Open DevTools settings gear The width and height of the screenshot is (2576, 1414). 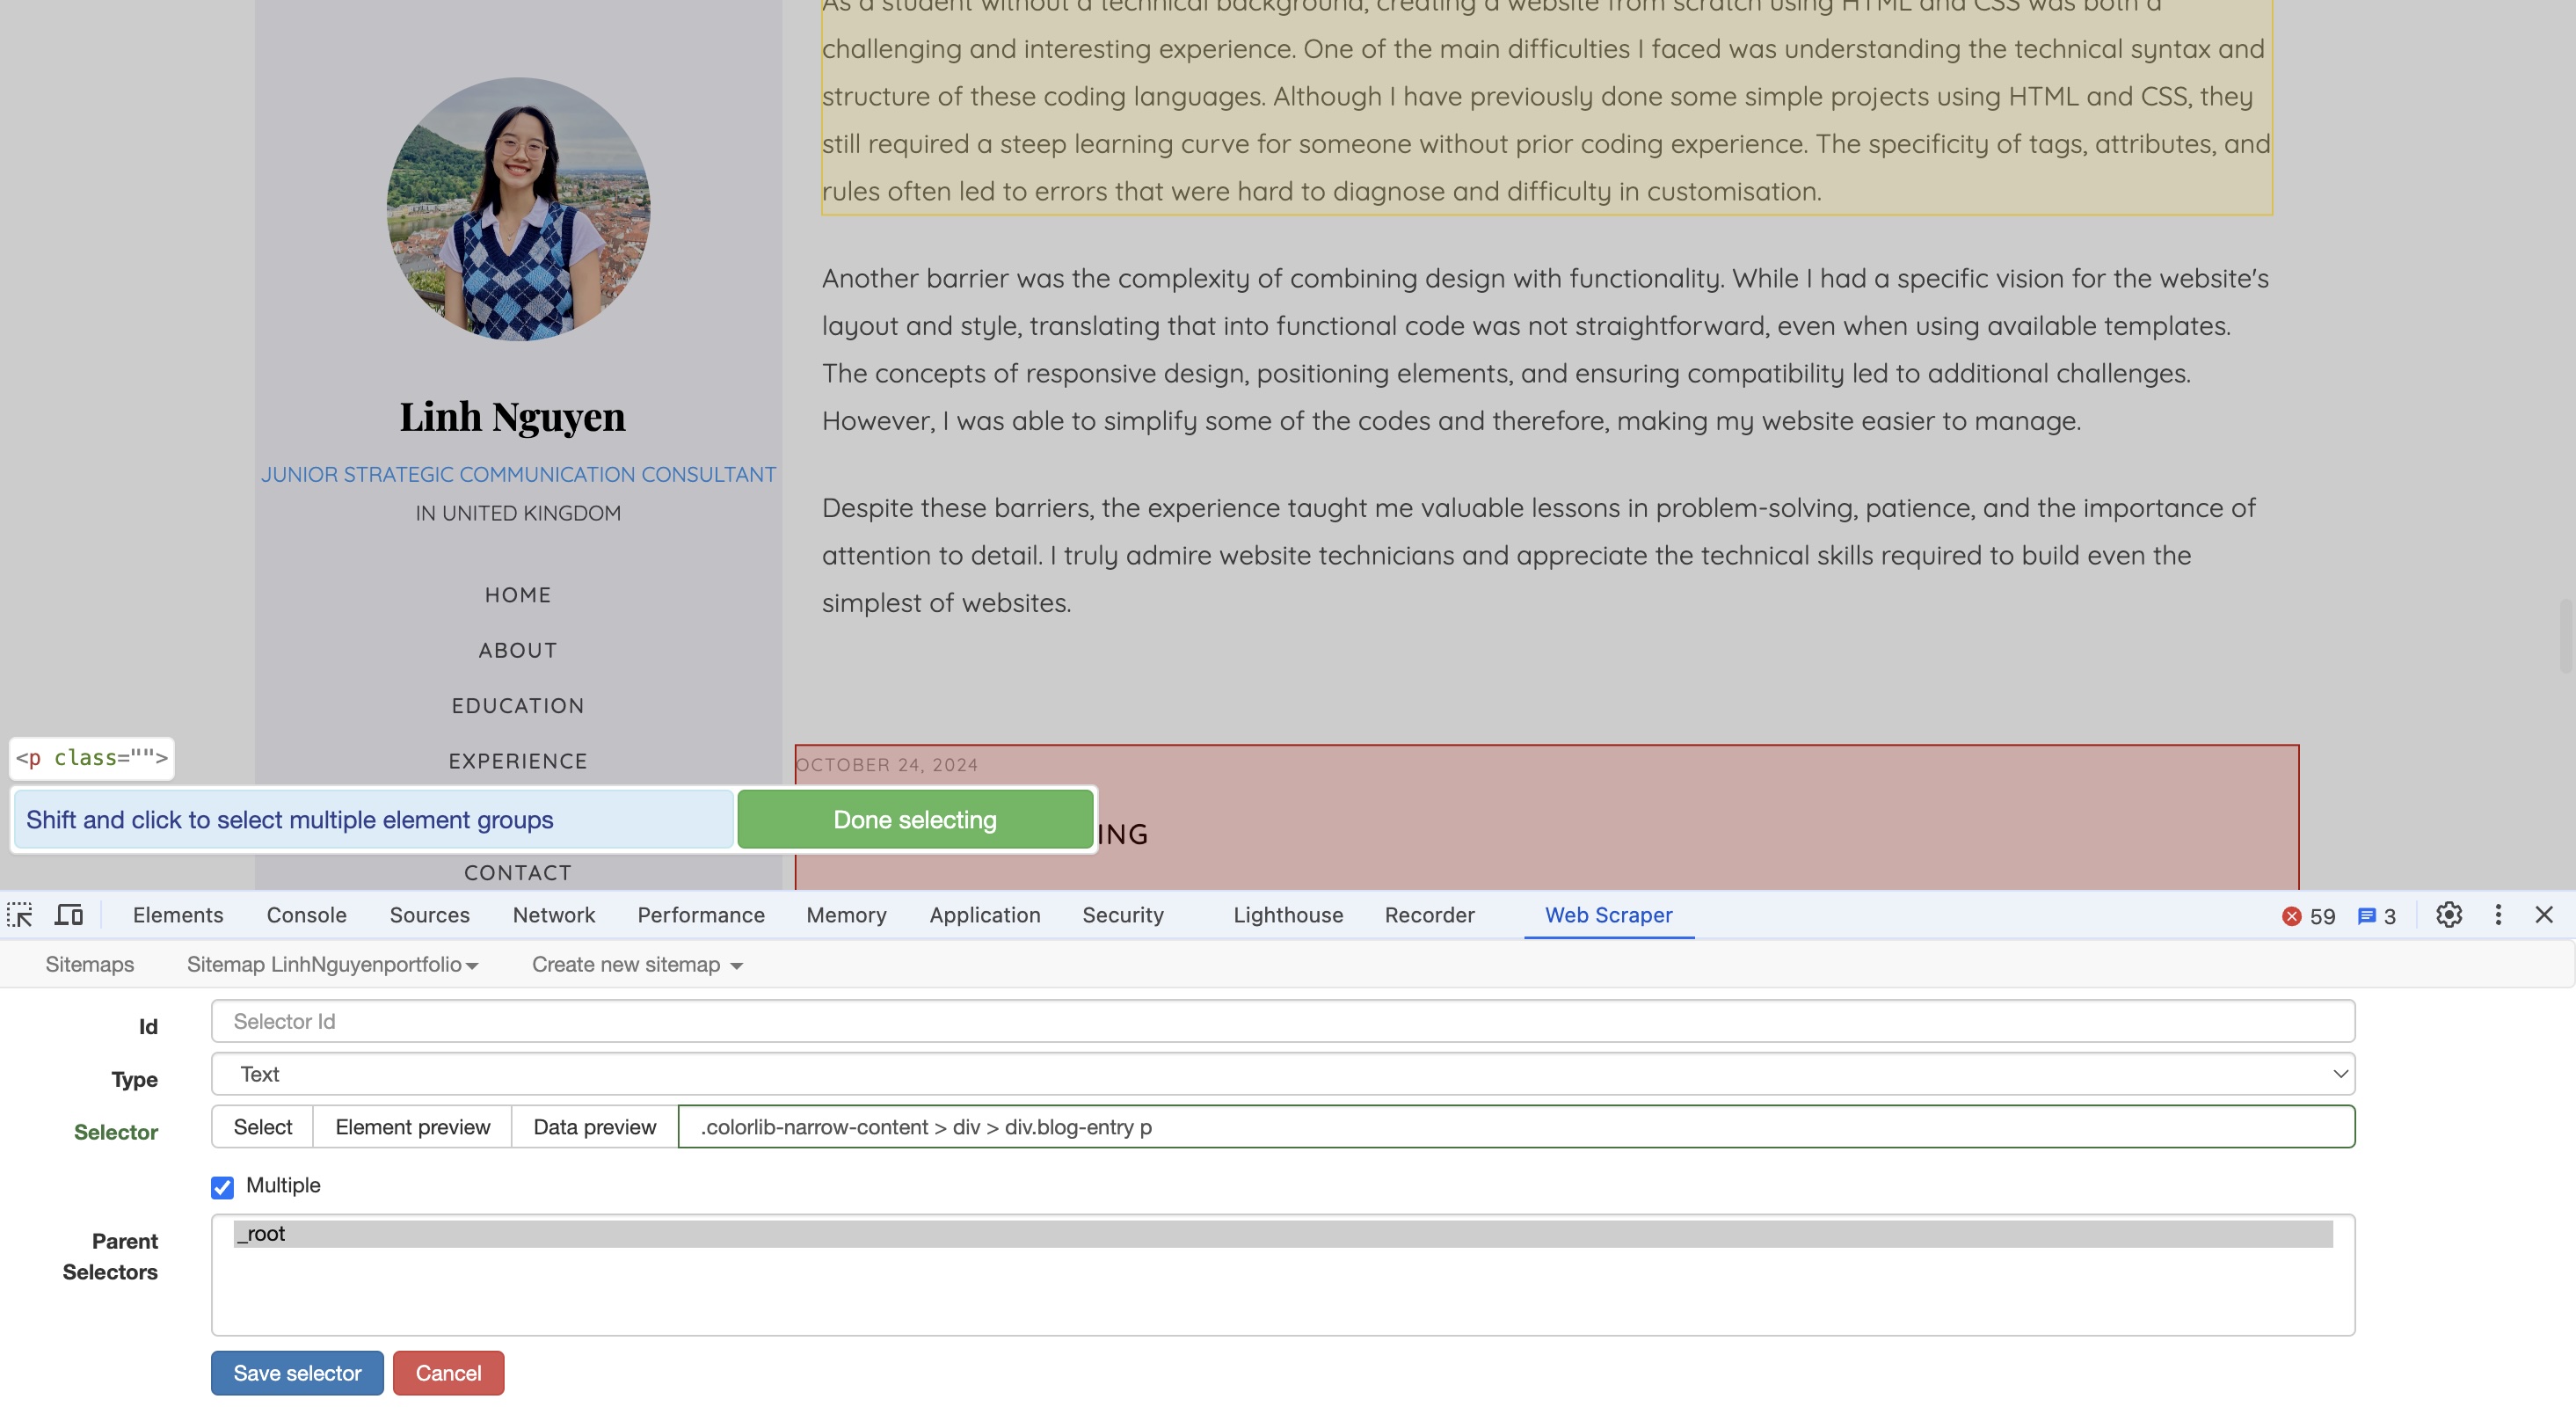click(2448, 915)
